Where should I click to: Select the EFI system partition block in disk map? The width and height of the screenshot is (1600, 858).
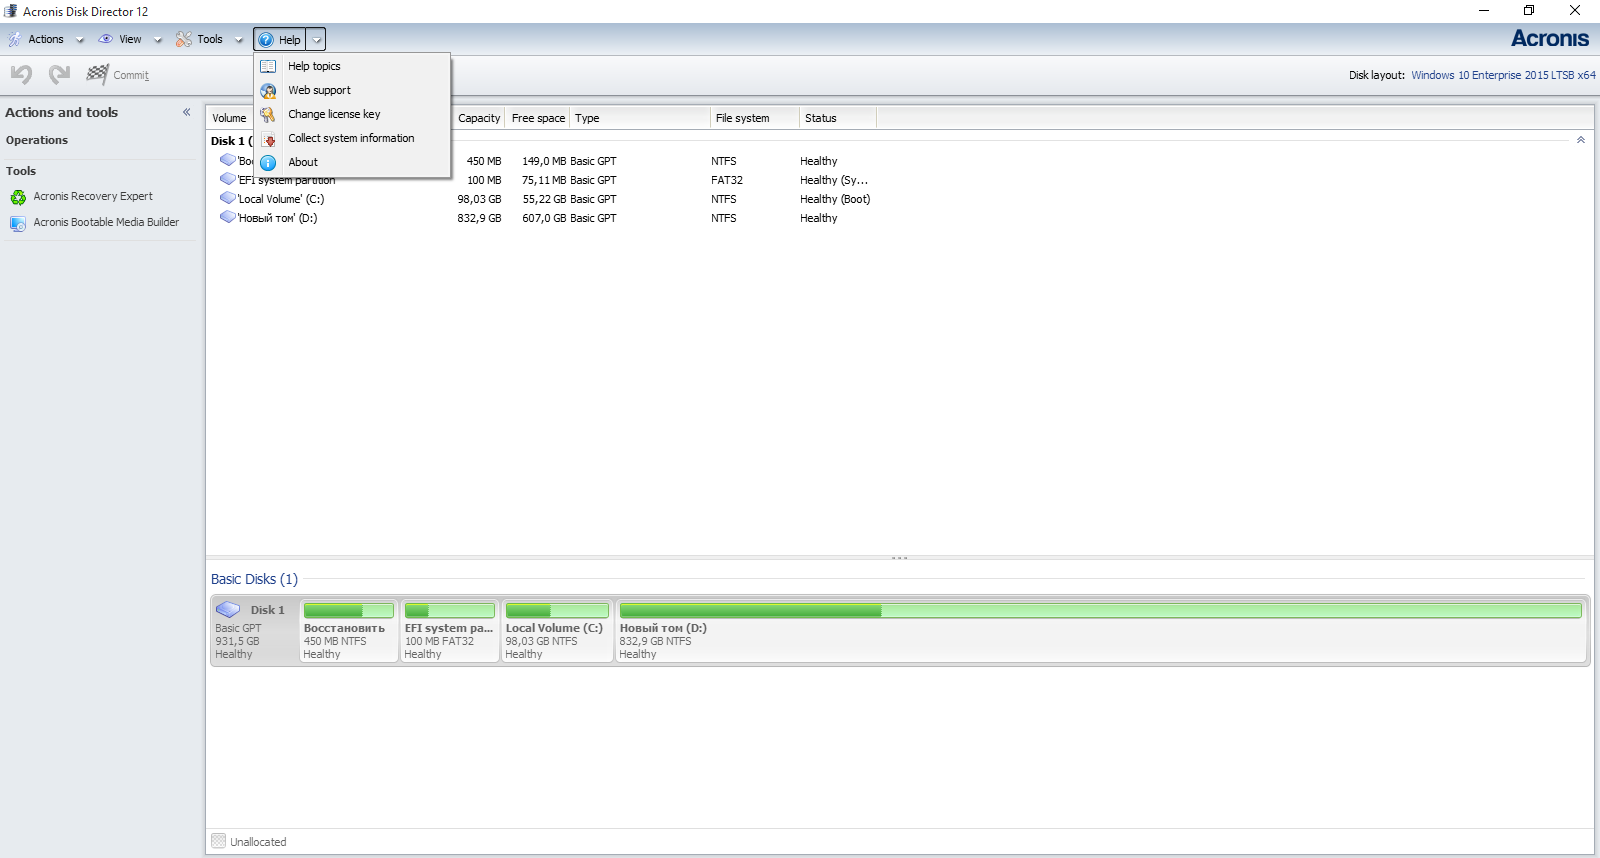[x=449, y=630]
